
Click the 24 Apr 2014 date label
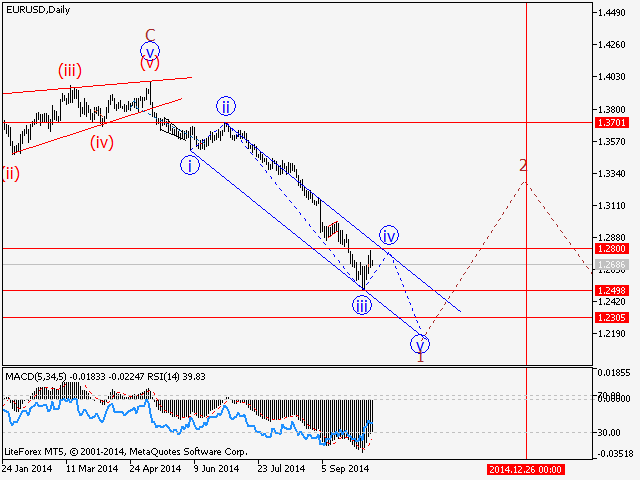(155, 469)
